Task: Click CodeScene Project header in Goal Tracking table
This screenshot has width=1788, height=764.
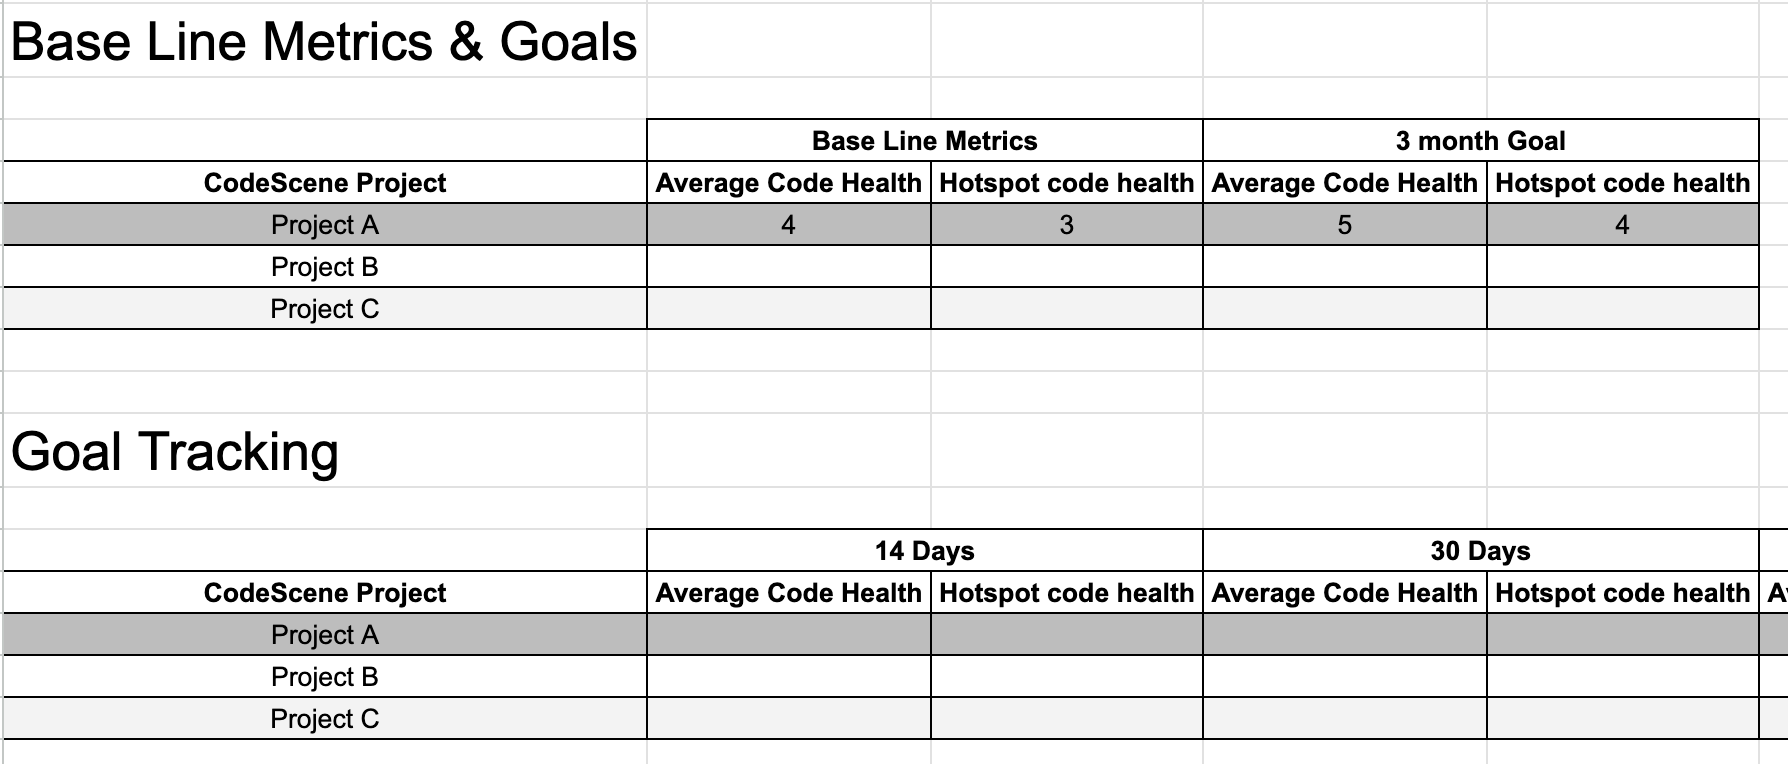Action: click(325, 593)
